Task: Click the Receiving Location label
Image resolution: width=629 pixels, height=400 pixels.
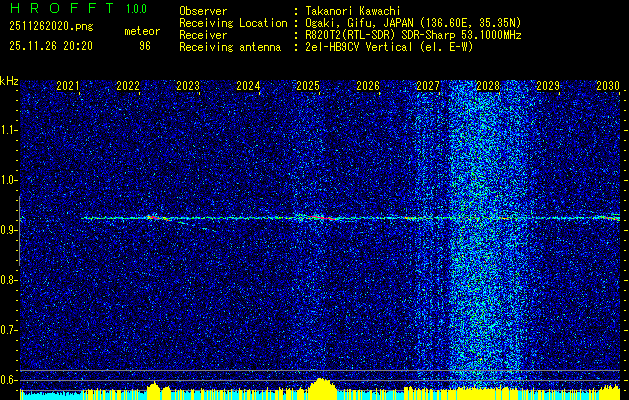Action: coord(233,23)
